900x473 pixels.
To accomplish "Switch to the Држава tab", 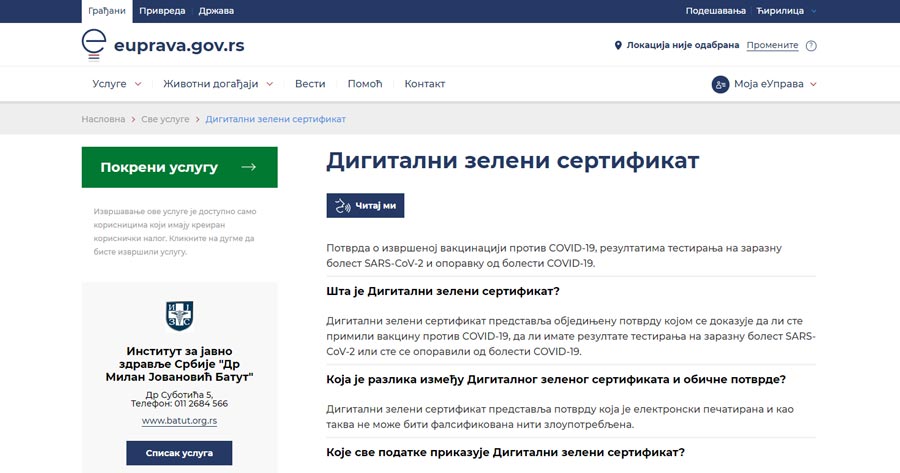I will coord(215,11).
